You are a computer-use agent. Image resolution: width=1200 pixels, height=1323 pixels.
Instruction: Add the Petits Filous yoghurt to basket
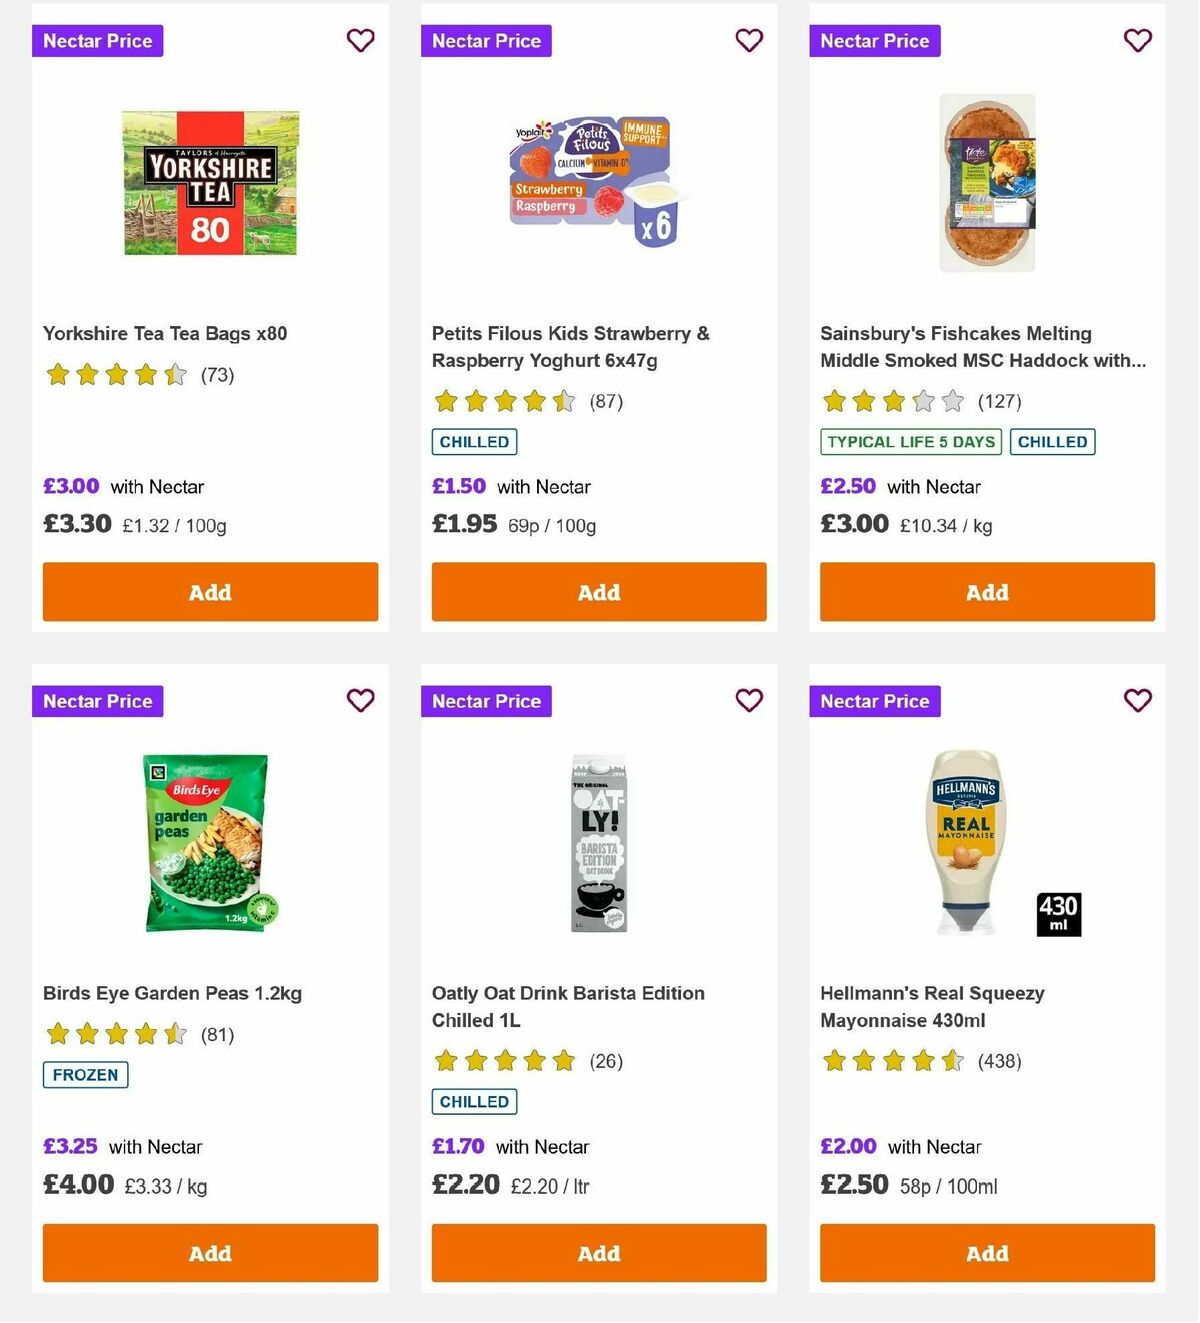[598, 592]
